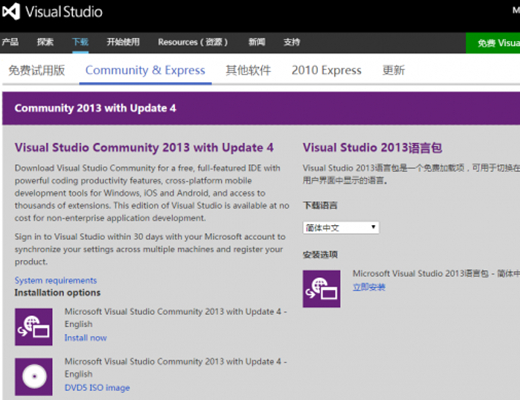Select the 下载 menu item
This screenshot has width=520, height=400.
point(80,42)
